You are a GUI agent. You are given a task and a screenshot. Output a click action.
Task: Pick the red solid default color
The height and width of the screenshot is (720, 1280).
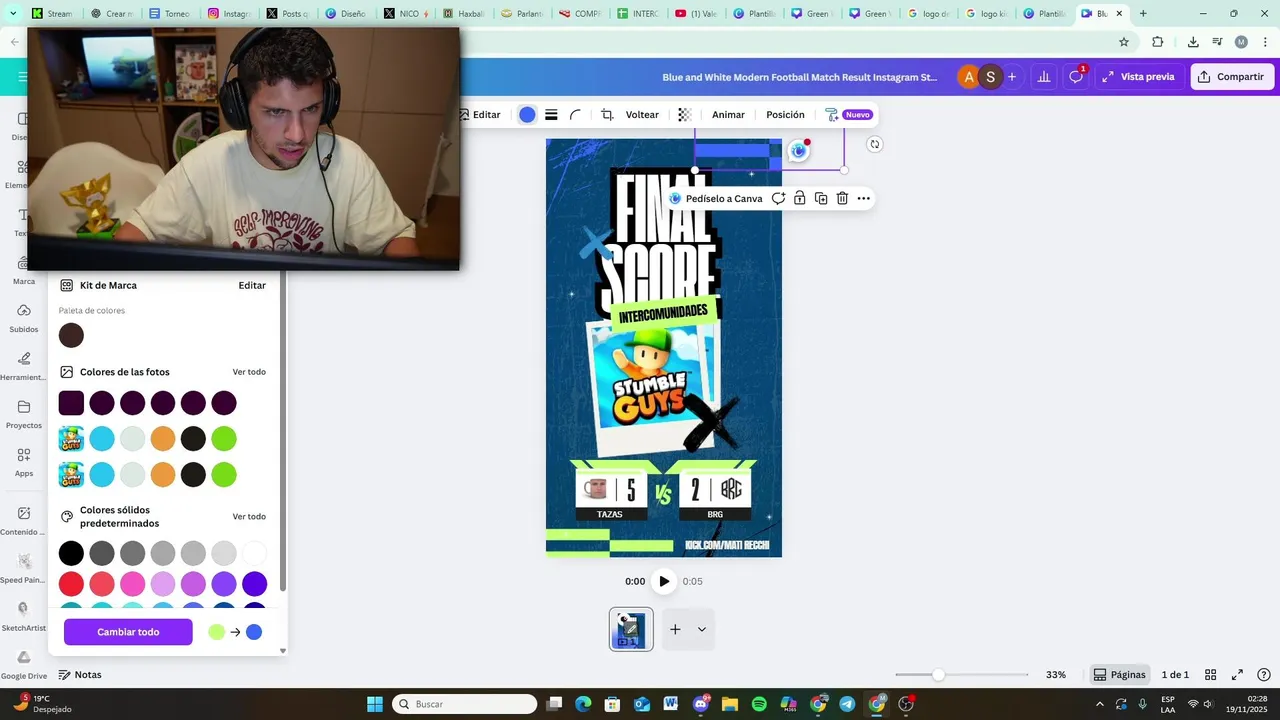point(71,584)
